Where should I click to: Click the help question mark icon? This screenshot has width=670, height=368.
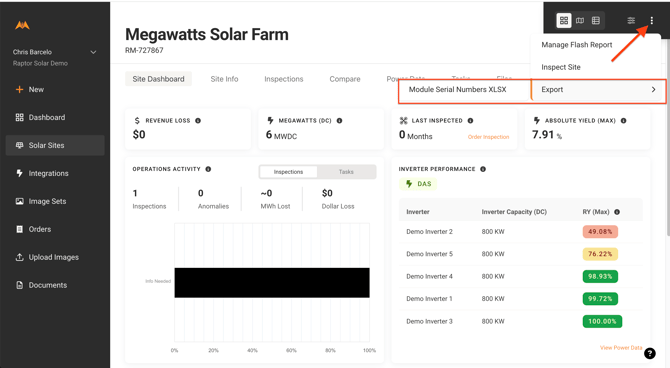click(649, 353)
